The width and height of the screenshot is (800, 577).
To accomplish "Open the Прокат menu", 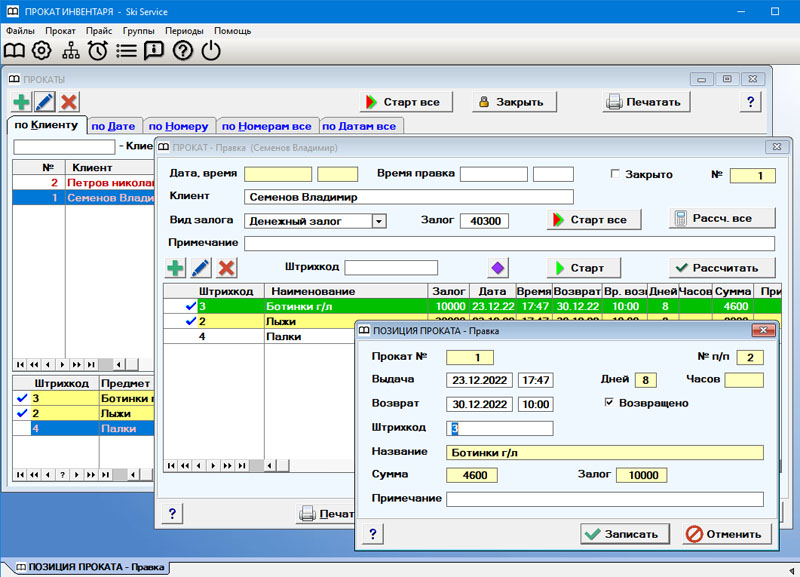I will point(60,31).
